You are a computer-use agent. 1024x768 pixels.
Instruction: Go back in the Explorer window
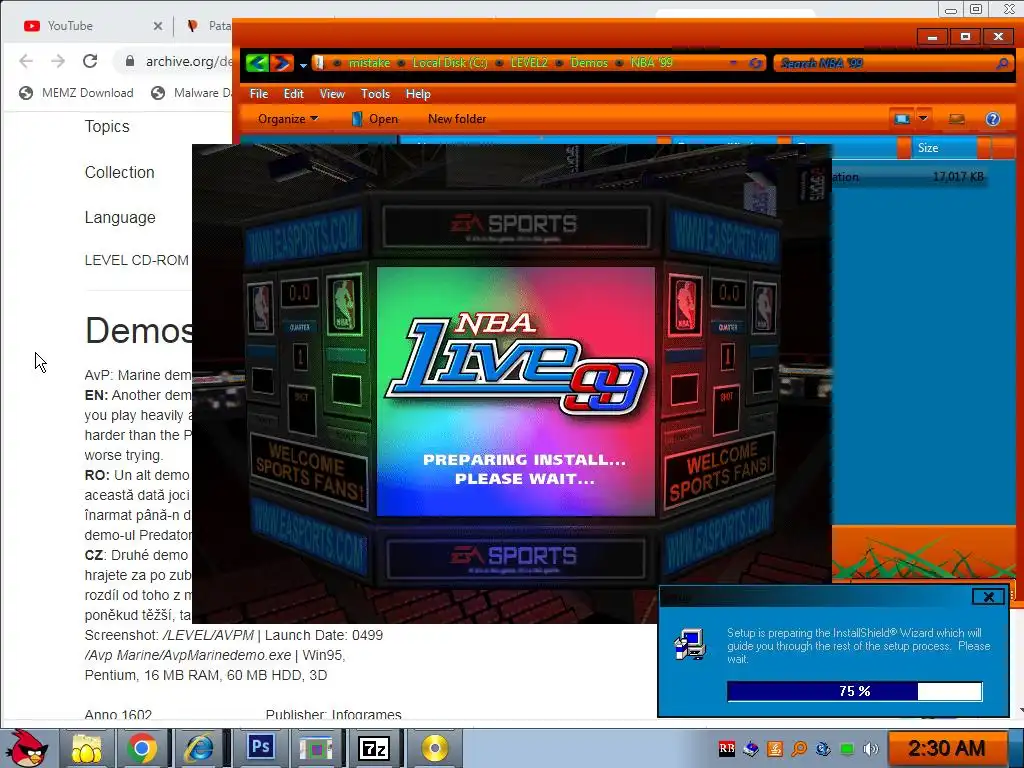[257, 63]
